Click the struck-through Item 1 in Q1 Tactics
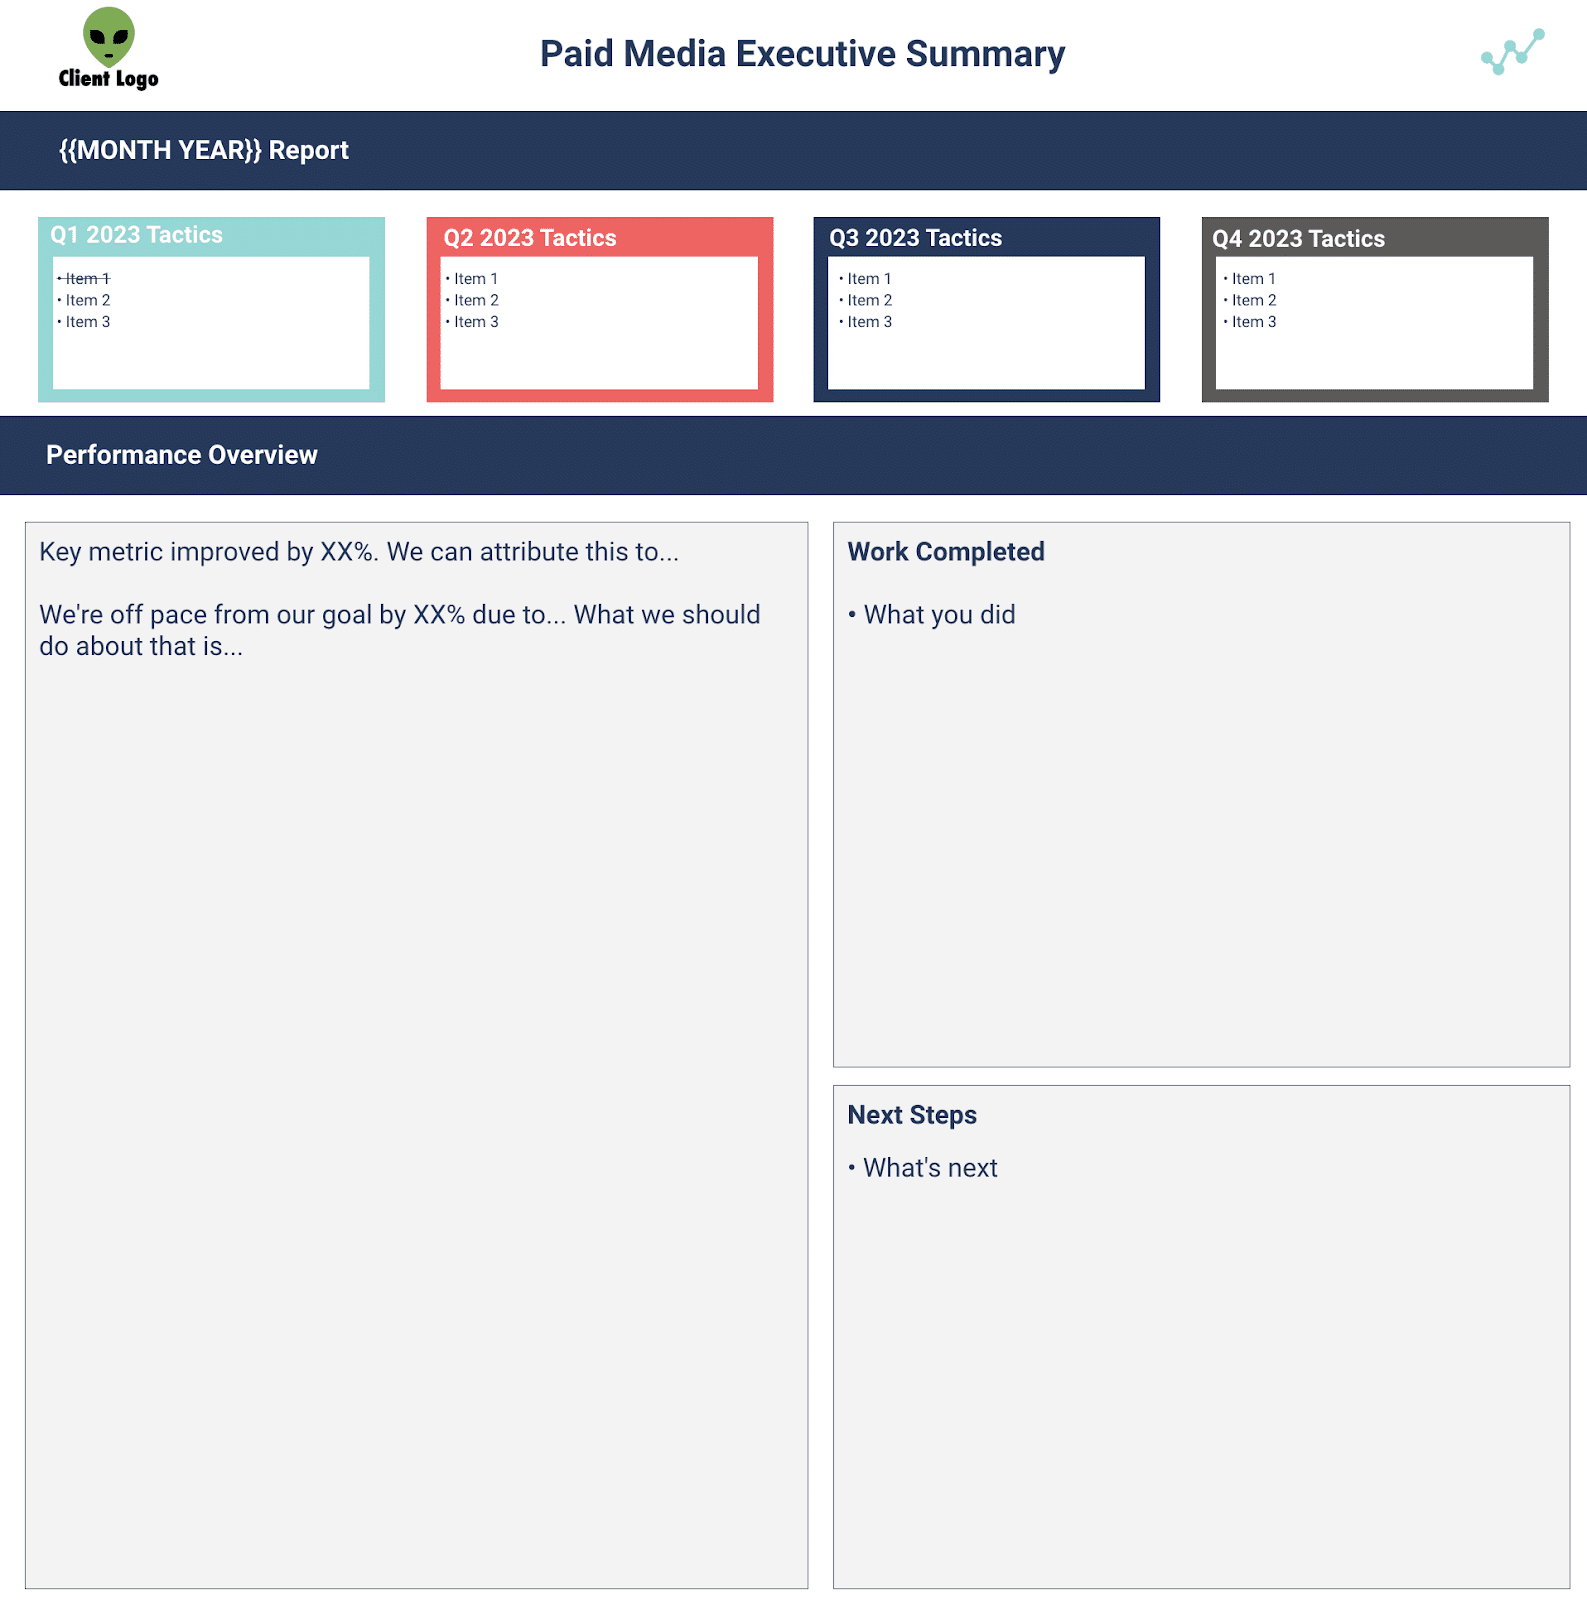This screenshot has width=1587, height=1600. 84,279
